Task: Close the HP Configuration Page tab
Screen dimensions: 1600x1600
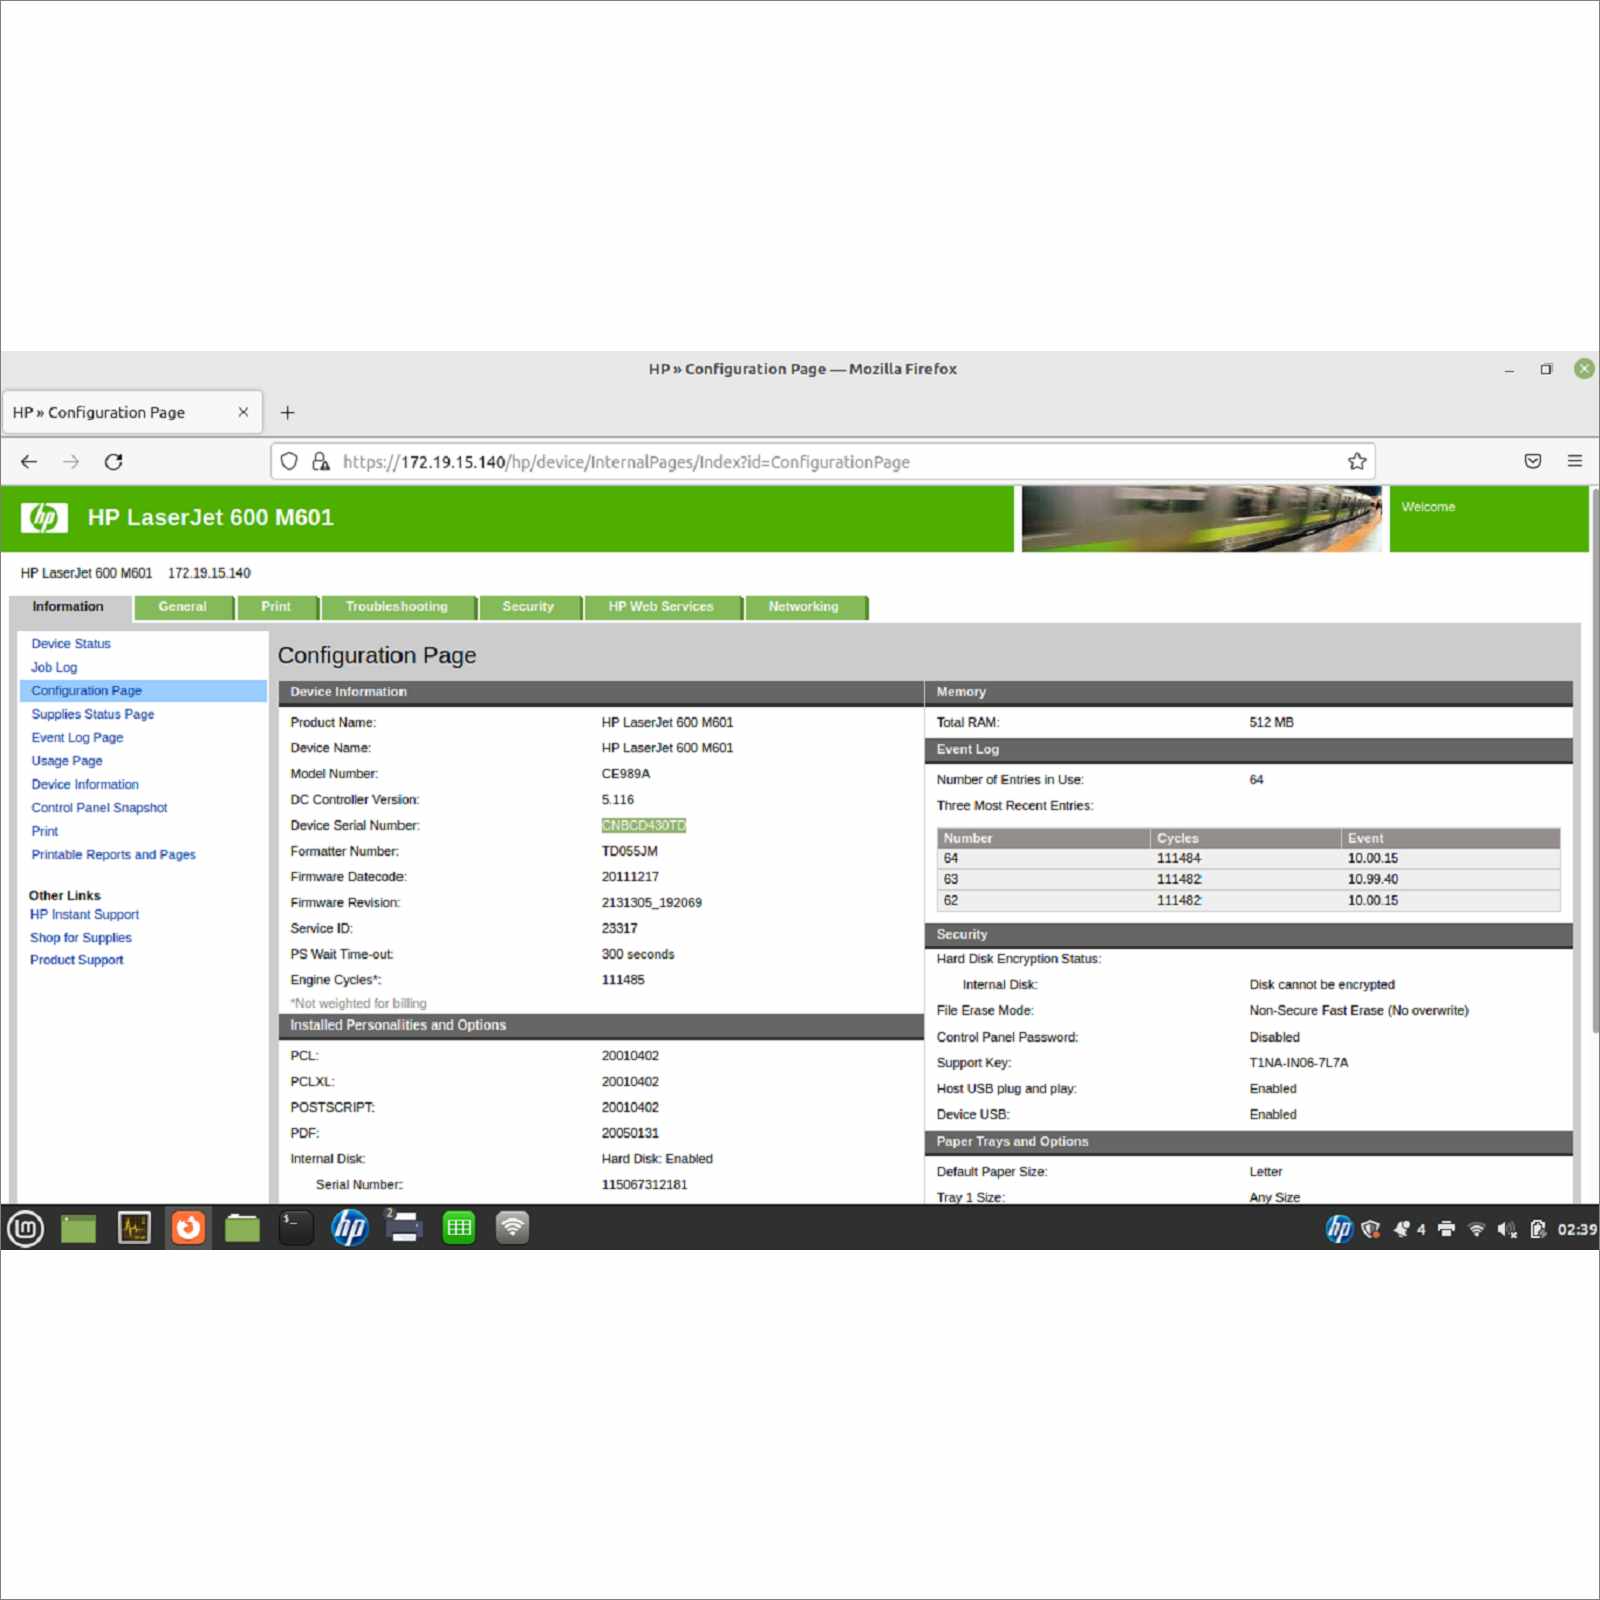Action: 243,412
